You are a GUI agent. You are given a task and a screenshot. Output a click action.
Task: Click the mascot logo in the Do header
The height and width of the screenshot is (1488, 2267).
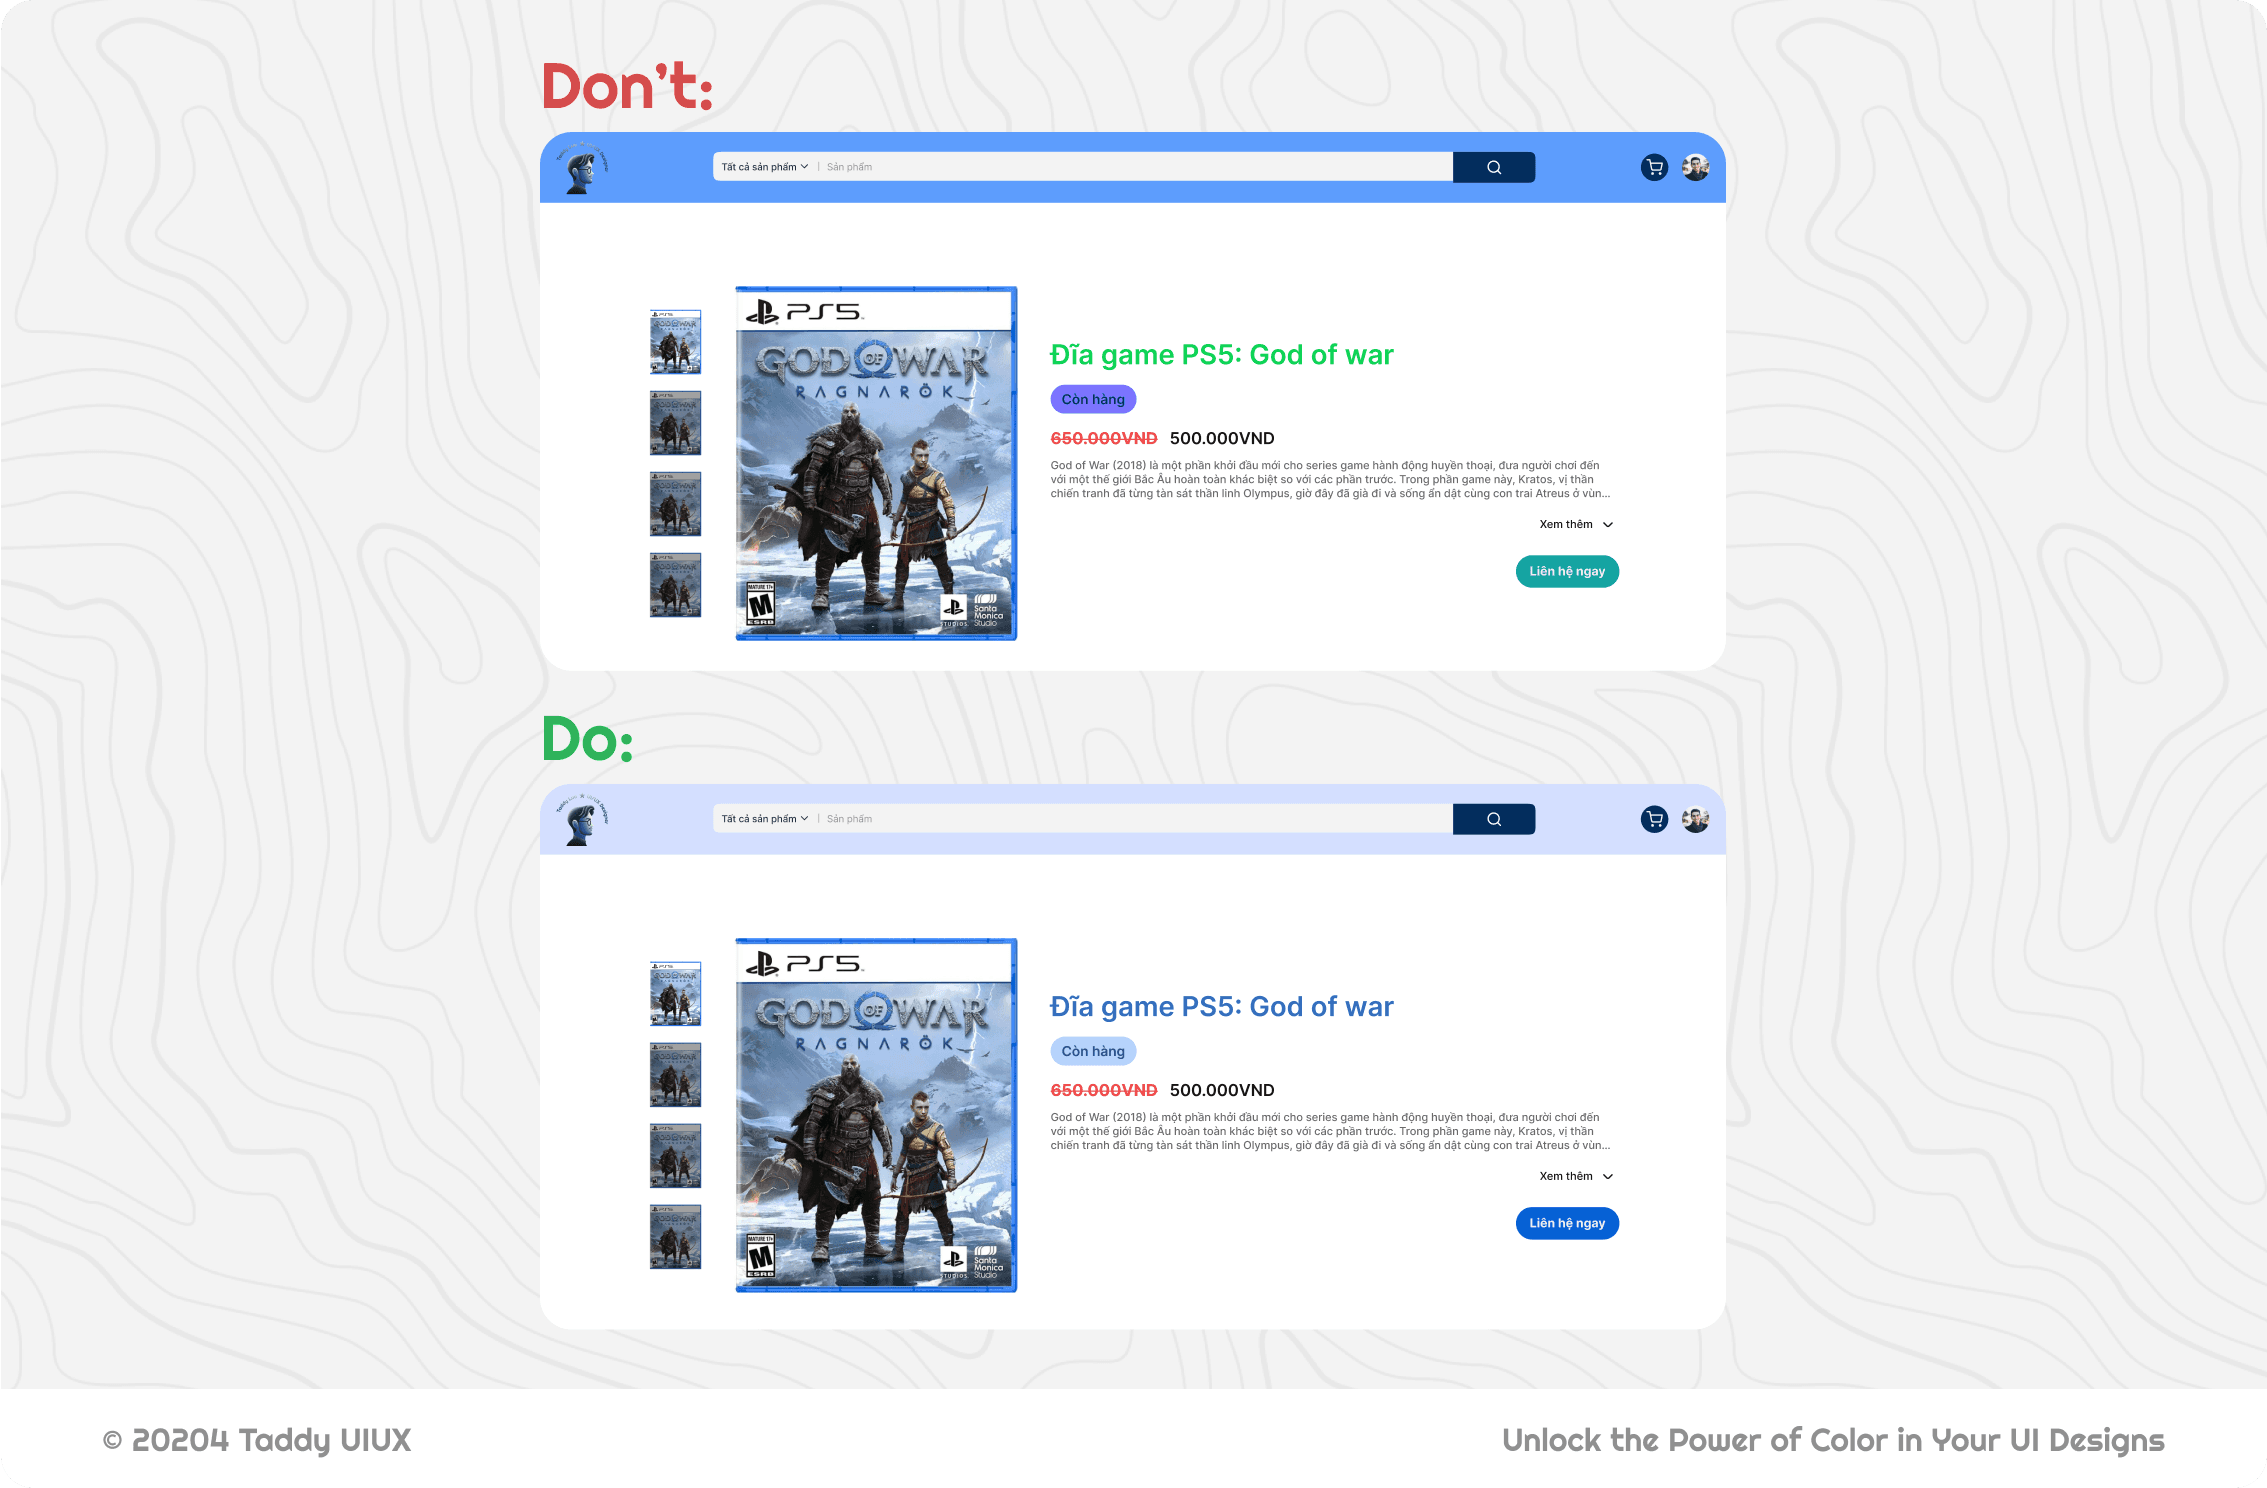[583, 819]
